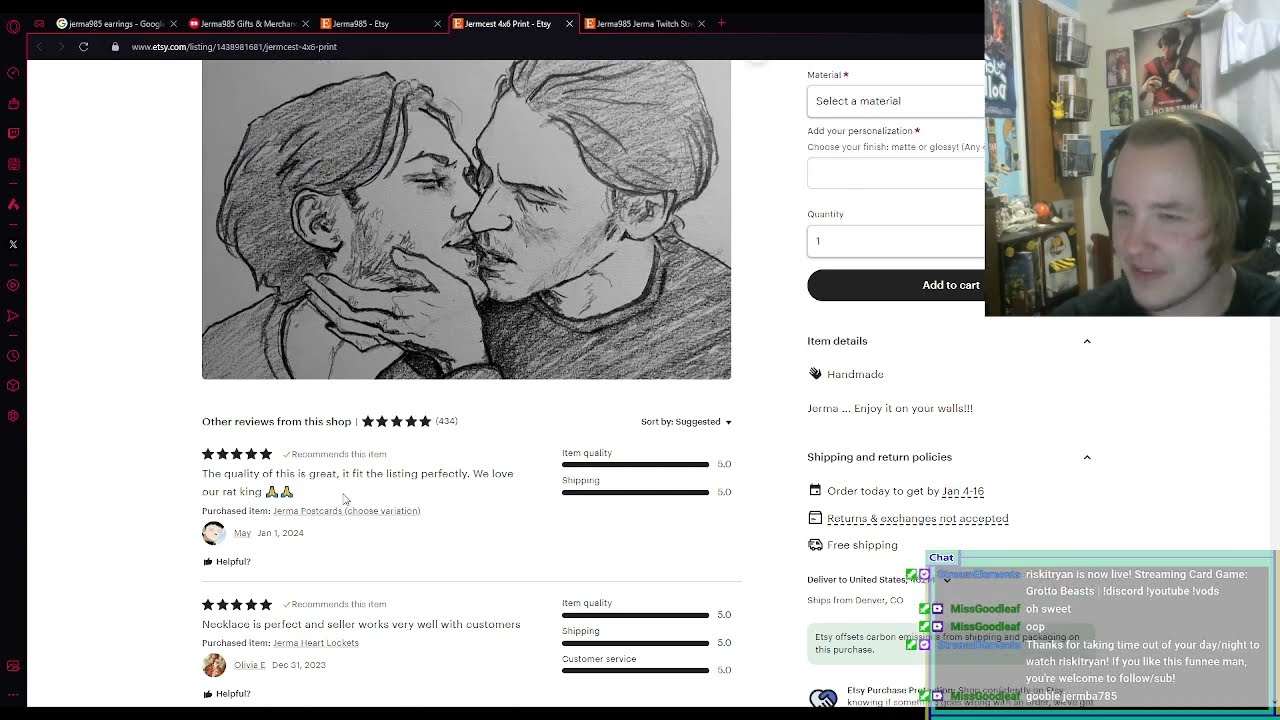The width and height of the screenshot is (1280, 720).
Task: Reload the Etsy page
Action: click(x=84, y=47)
